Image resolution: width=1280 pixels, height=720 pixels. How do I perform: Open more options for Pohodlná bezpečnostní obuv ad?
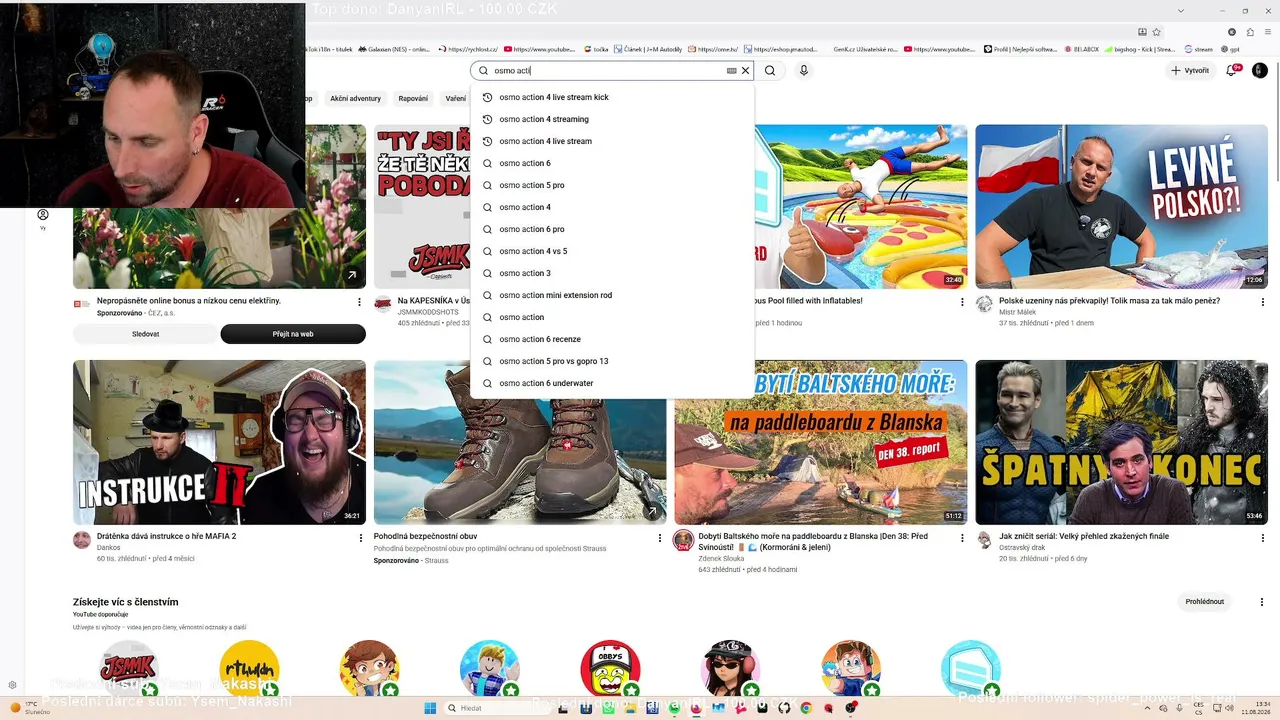tap(660, 538)
